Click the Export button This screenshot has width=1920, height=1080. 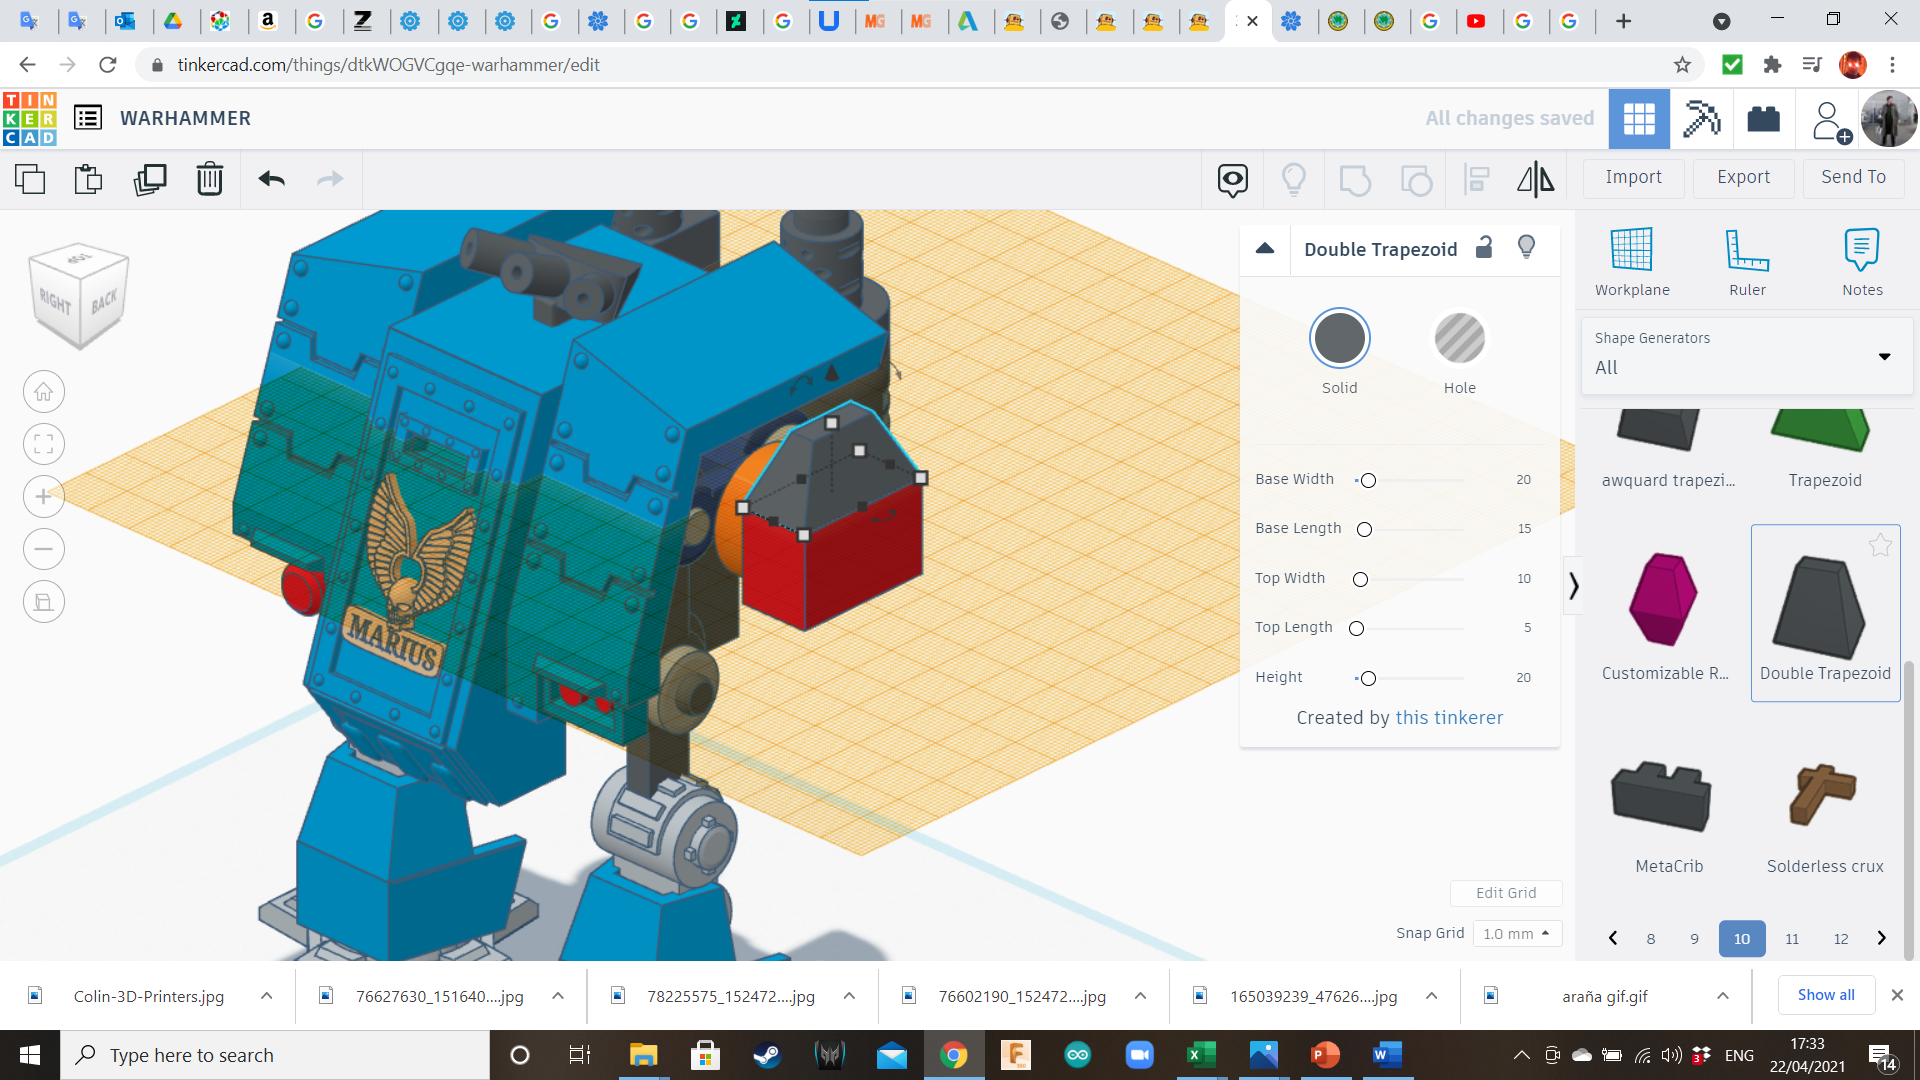[1743, 177]
